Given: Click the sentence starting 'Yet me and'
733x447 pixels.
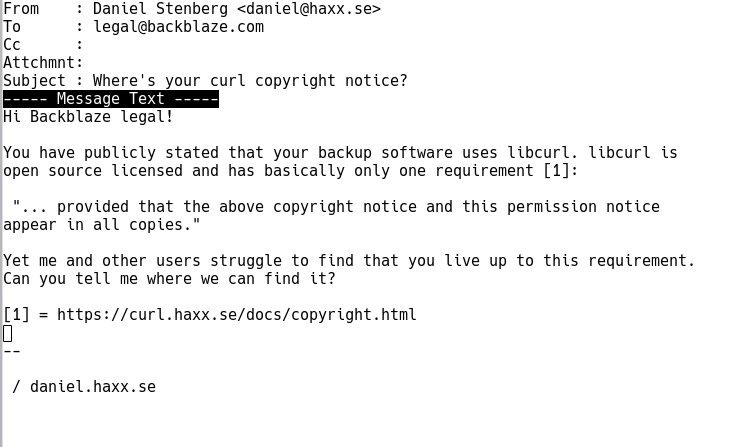Looking at the screenshot, I should [349, 260].
